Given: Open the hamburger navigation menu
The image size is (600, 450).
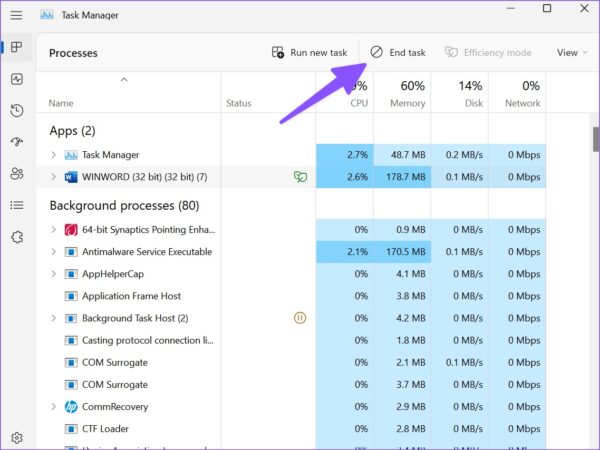Looking at the screenshot, I should [x=16, y=15].
